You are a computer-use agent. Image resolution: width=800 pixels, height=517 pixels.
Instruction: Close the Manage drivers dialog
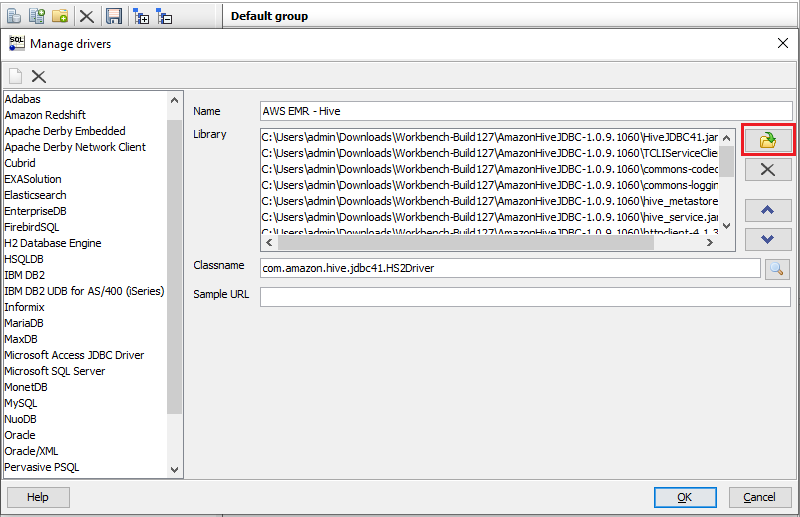[x=783, y=43]
